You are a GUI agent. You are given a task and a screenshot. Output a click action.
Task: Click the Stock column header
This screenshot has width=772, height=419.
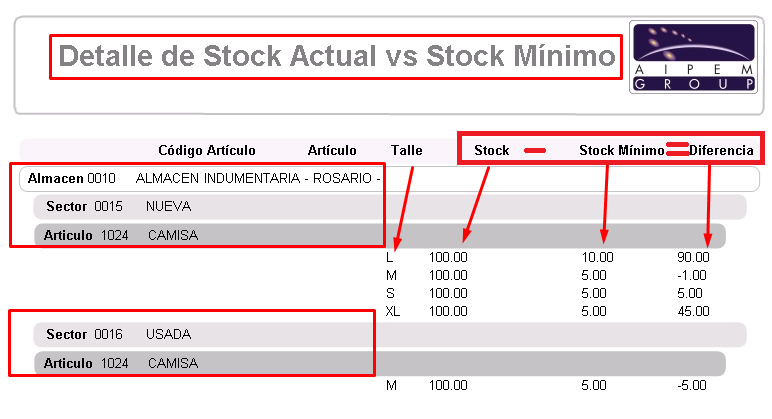(491, 150)
